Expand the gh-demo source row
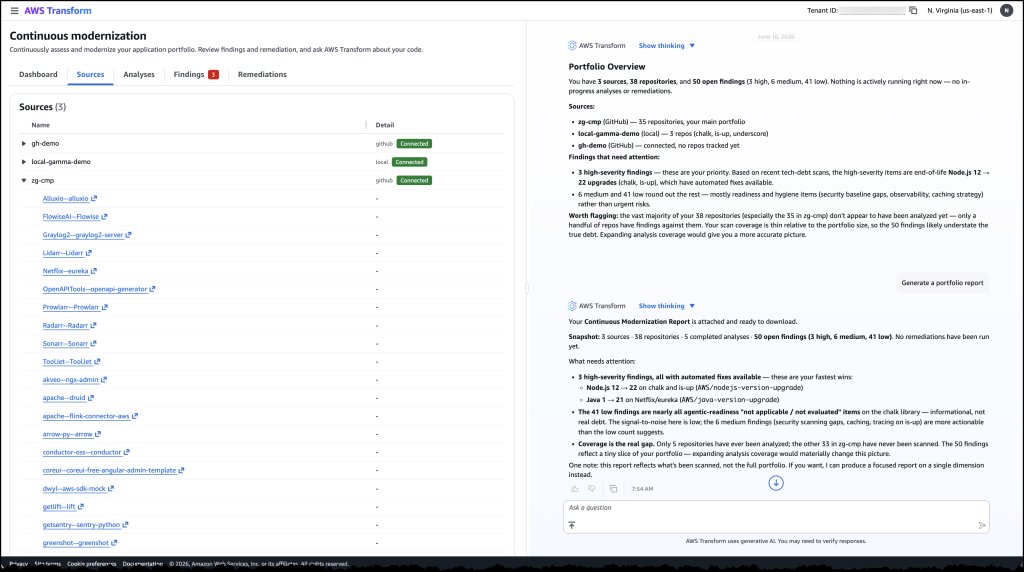1024x572 pixels. 24,144
